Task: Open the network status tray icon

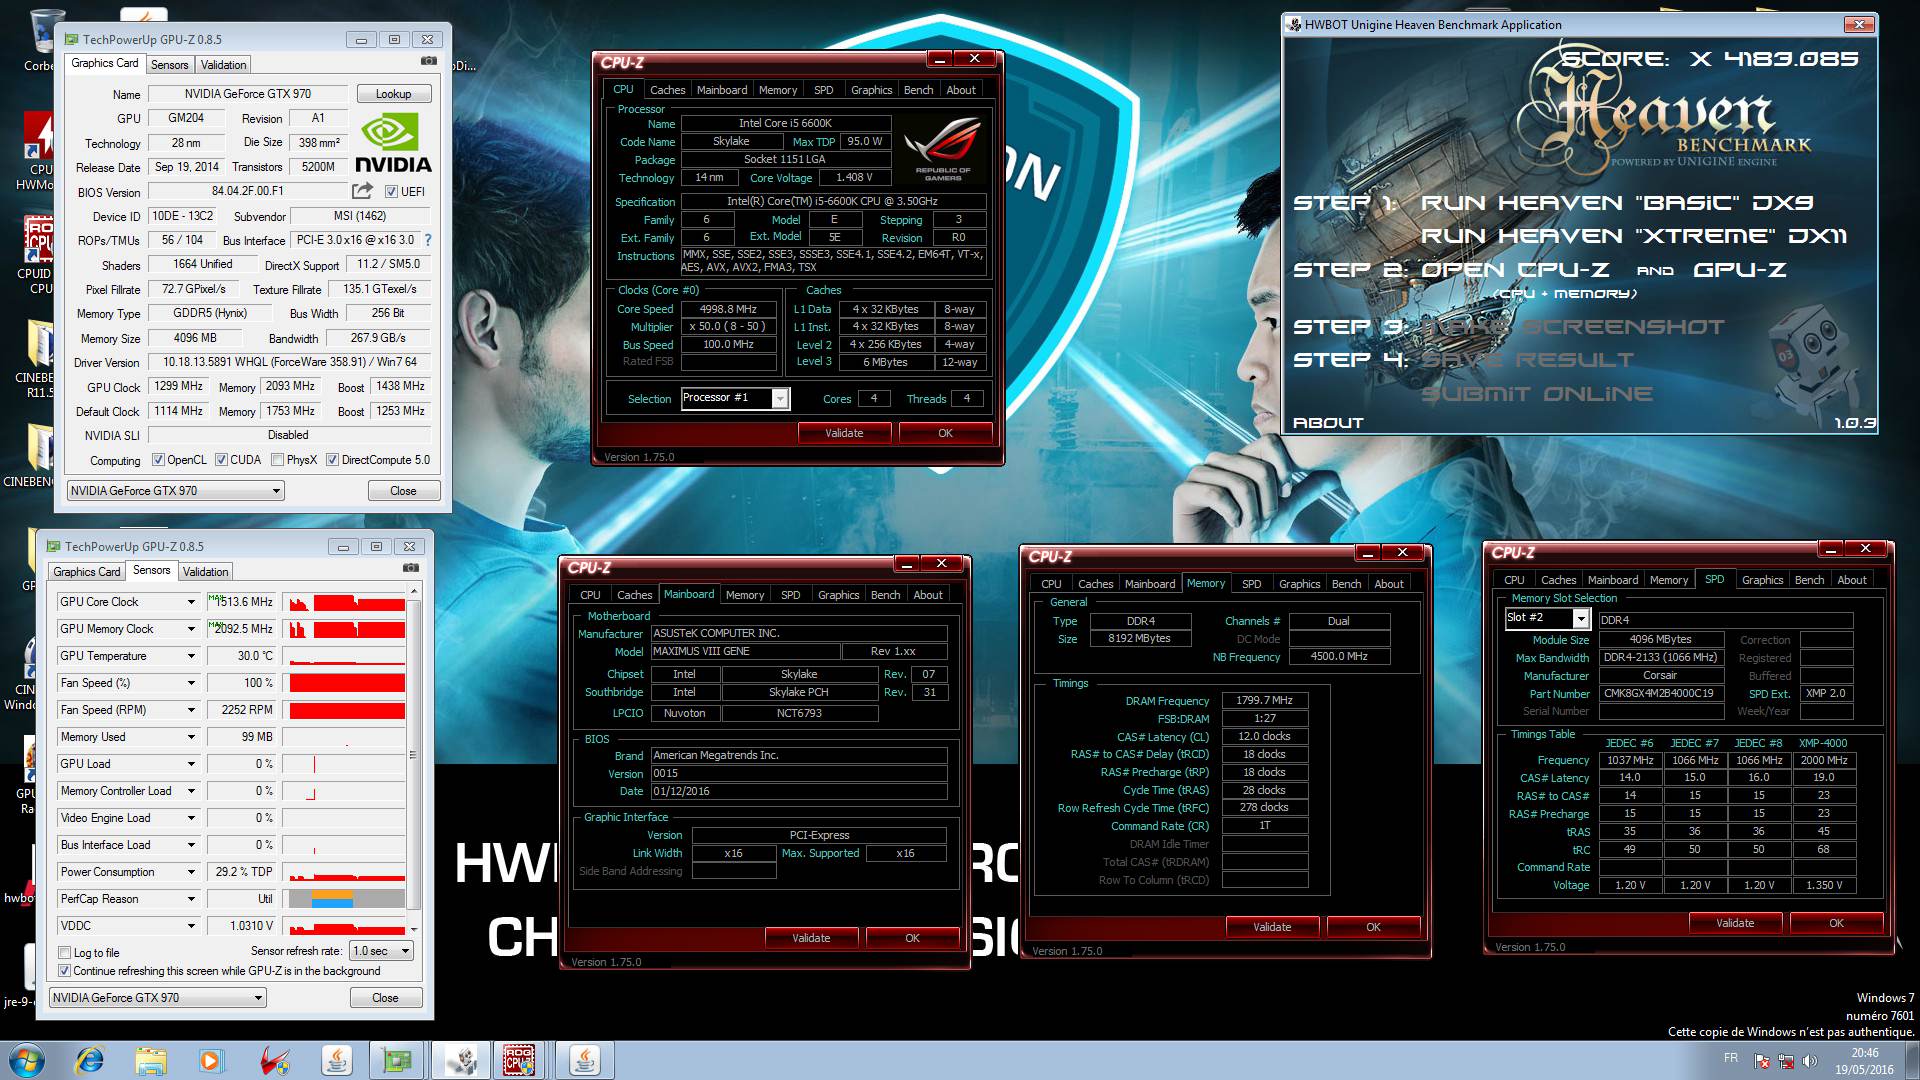Action: (x=1786, y=1062)
